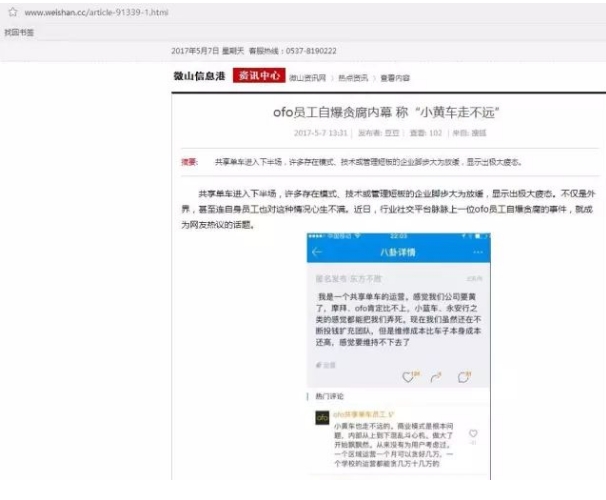Screen dimensions: 606x500
Task: Click the article source label 搜狐
Action: pos(479,131)
